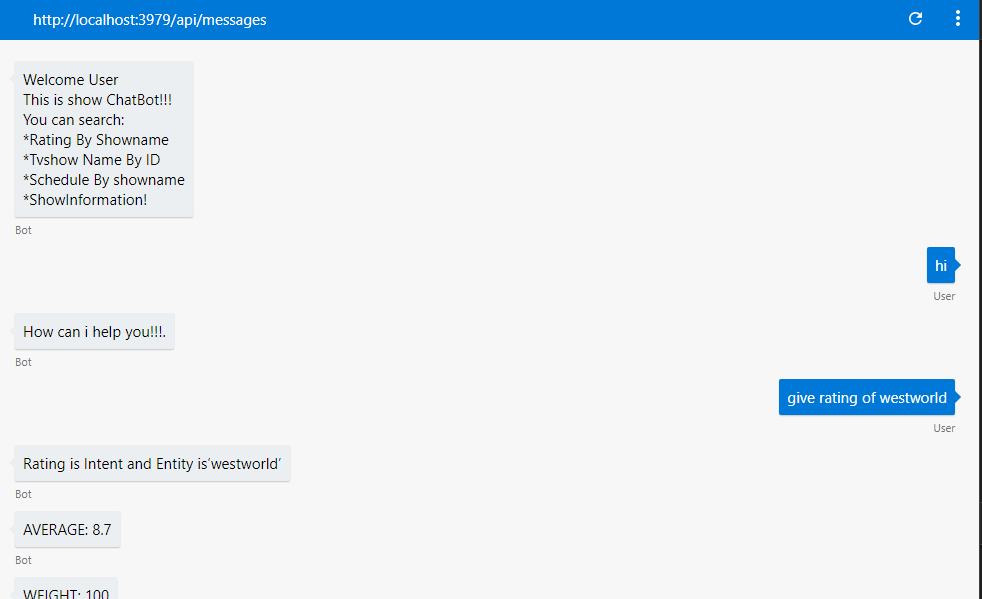The image size is (982, 599).
Task: Click the refresh conversation icon
Action: tap(915, 19)
